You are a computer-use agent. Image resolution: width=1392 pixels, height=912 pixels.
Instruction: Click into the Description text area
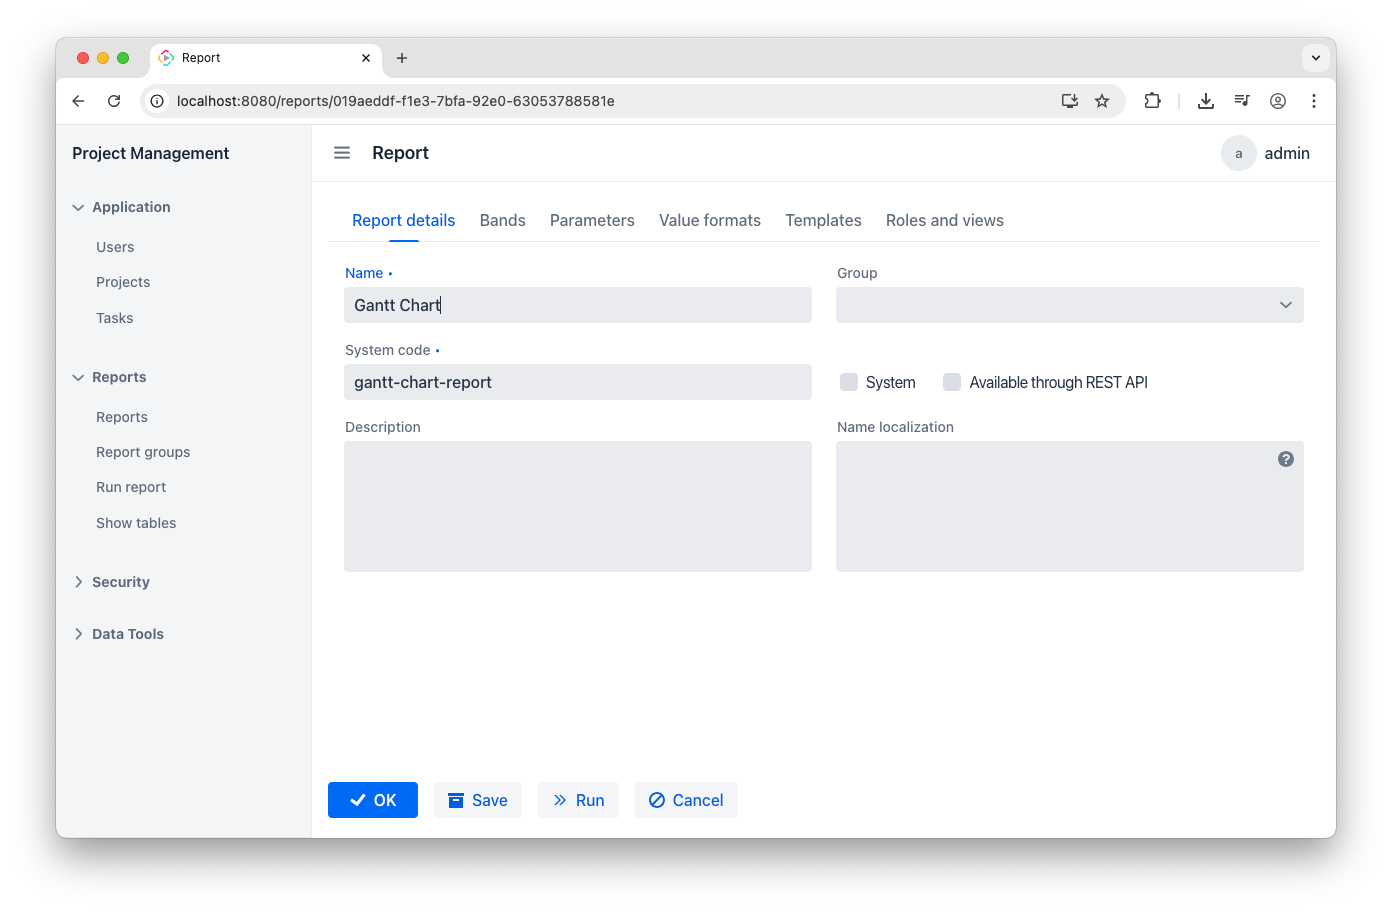(578, 506)
